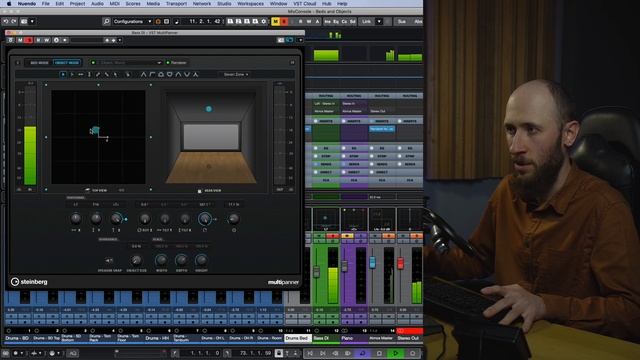Viewport: 640px width, 360px height.
Task: Open the Smart Zone dropdown
Action: click(x=236, y=74)
